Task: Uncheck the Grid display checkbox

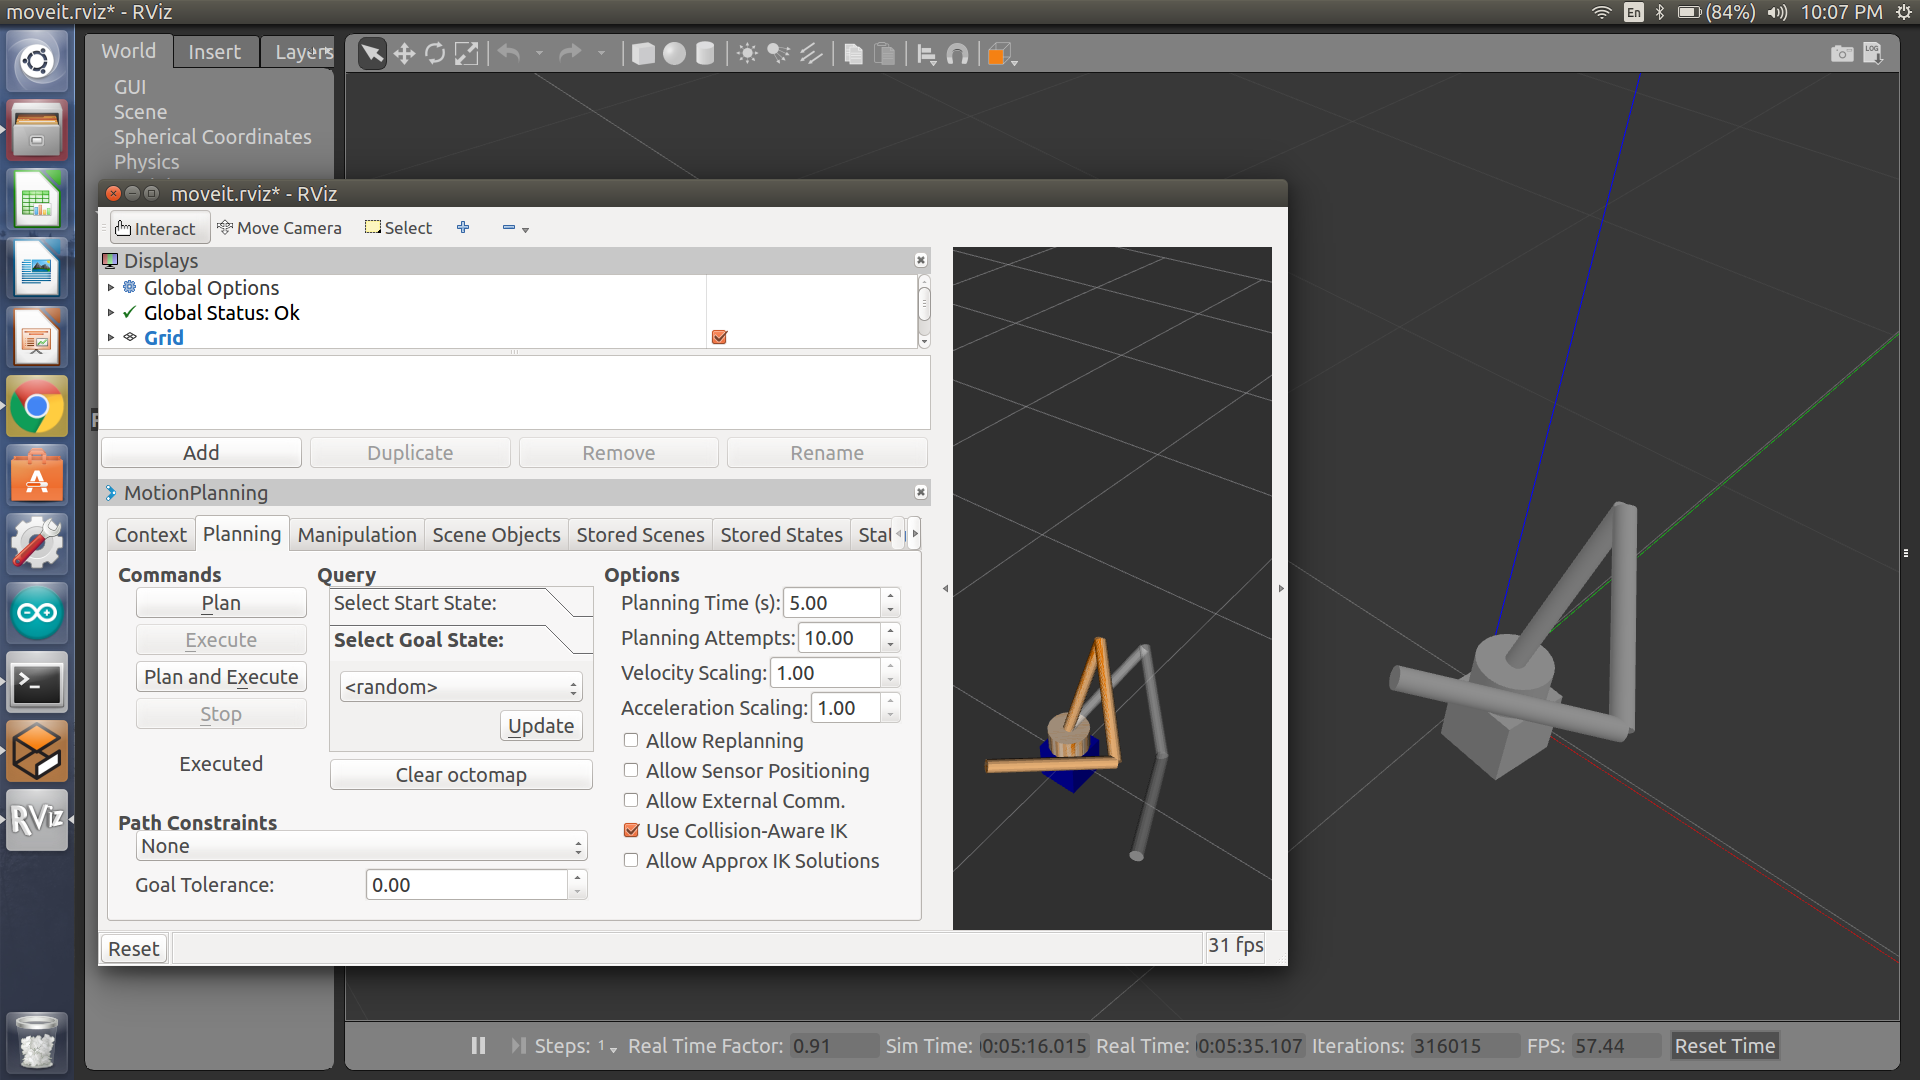Action: (x=719, y=337)
